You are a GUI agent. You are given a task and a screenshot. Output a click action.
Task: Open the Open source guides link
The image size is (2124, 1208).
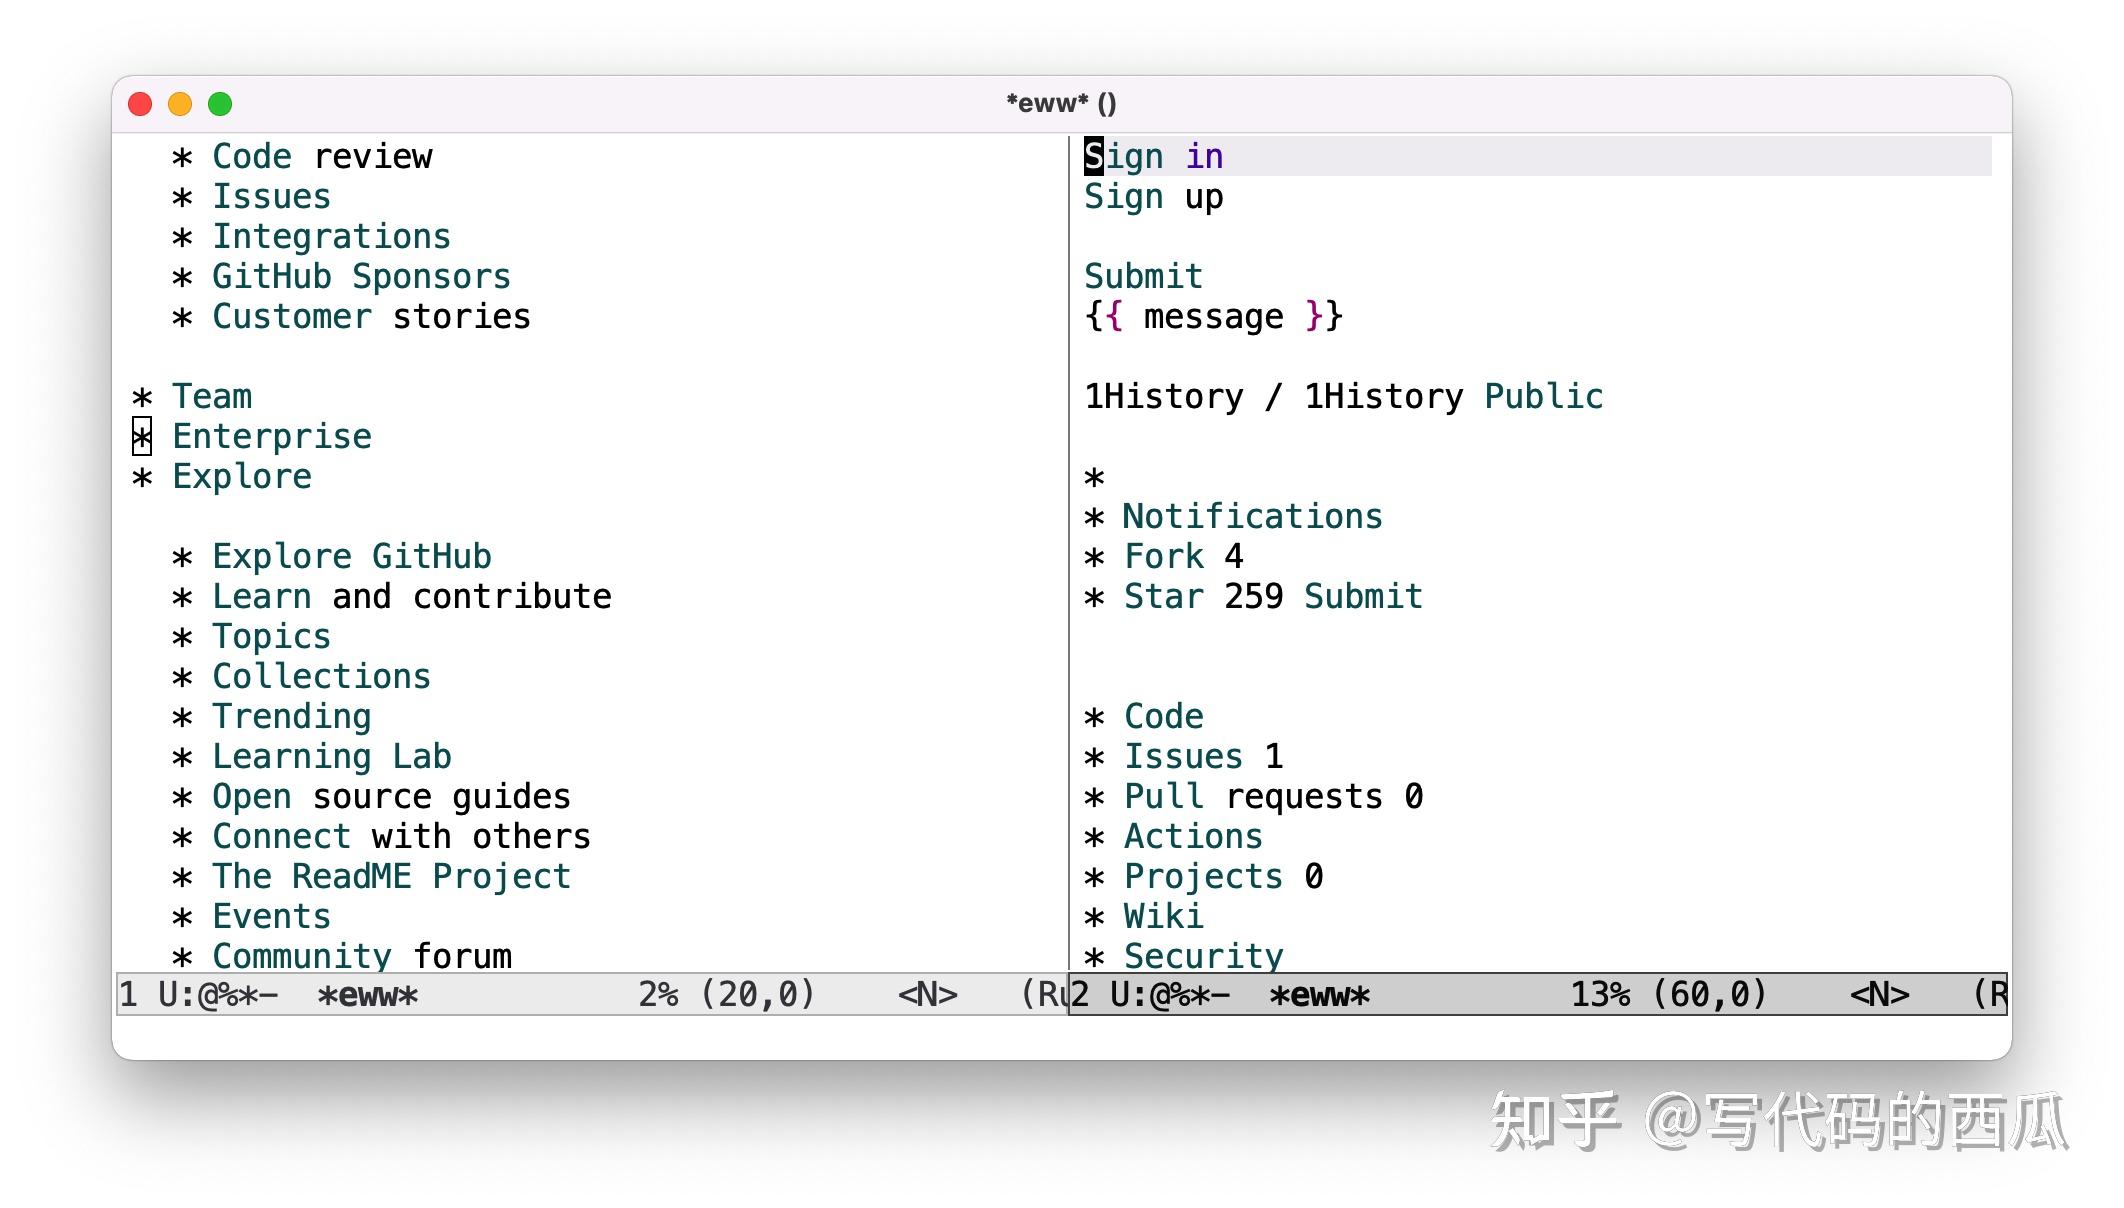click(391, 797)
